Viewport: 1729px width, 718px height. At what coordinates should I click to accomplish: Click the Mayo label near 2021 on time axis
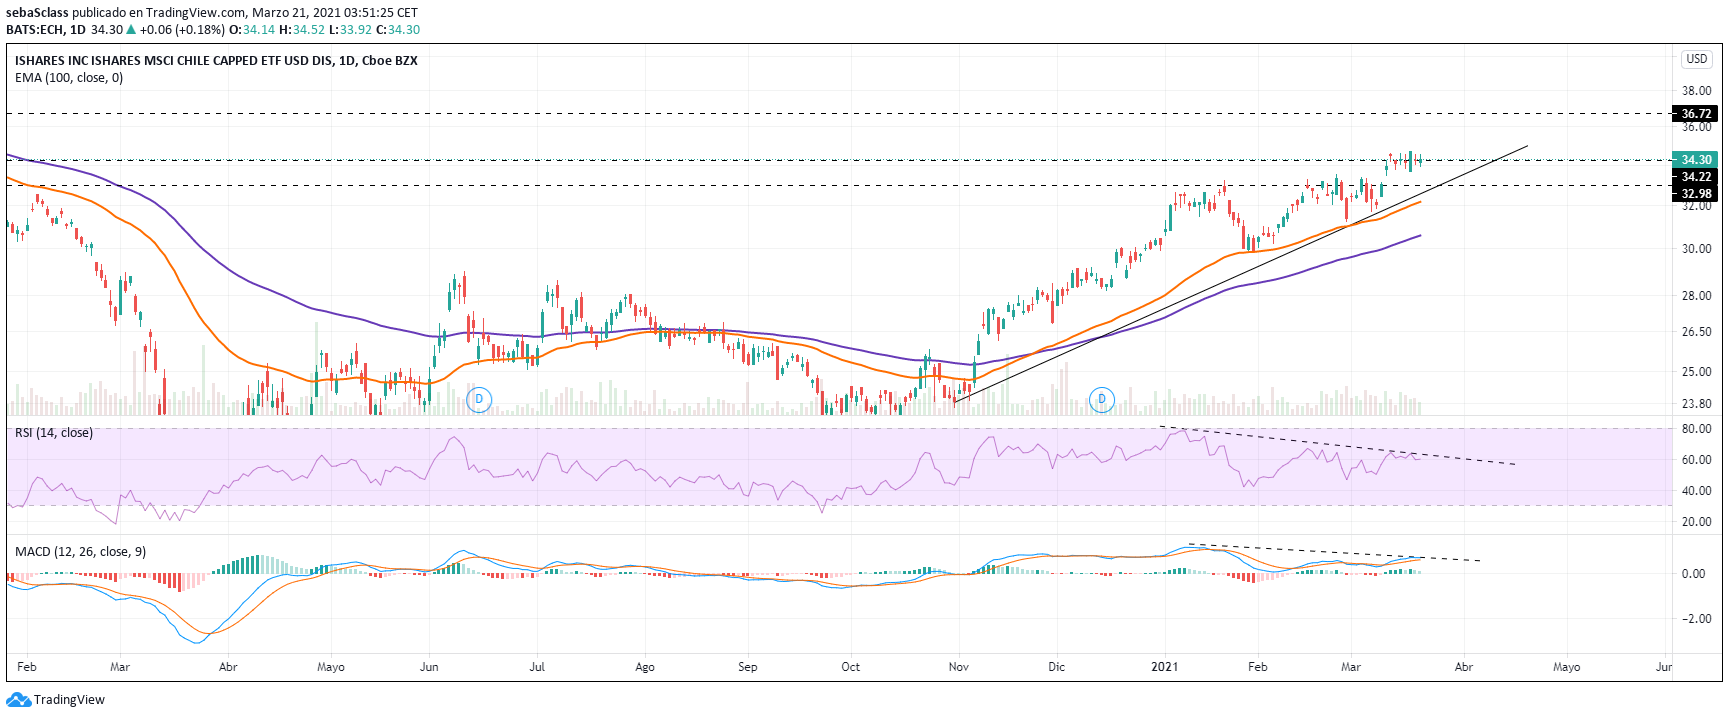1566,667
